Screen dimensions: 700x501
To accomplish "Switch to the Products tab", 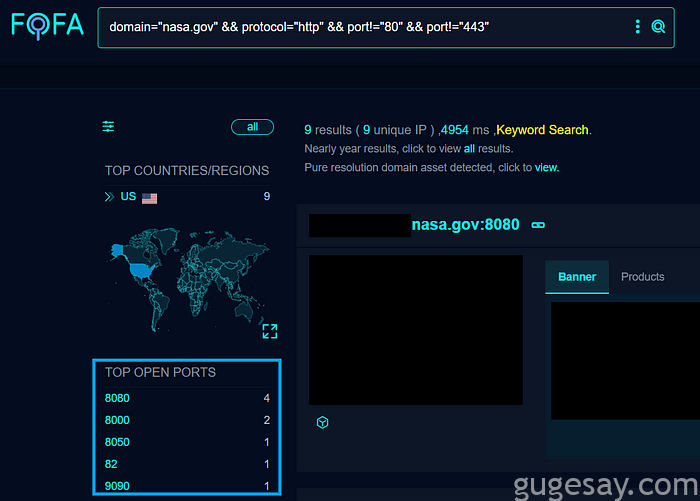I will (x=642, y=277).
